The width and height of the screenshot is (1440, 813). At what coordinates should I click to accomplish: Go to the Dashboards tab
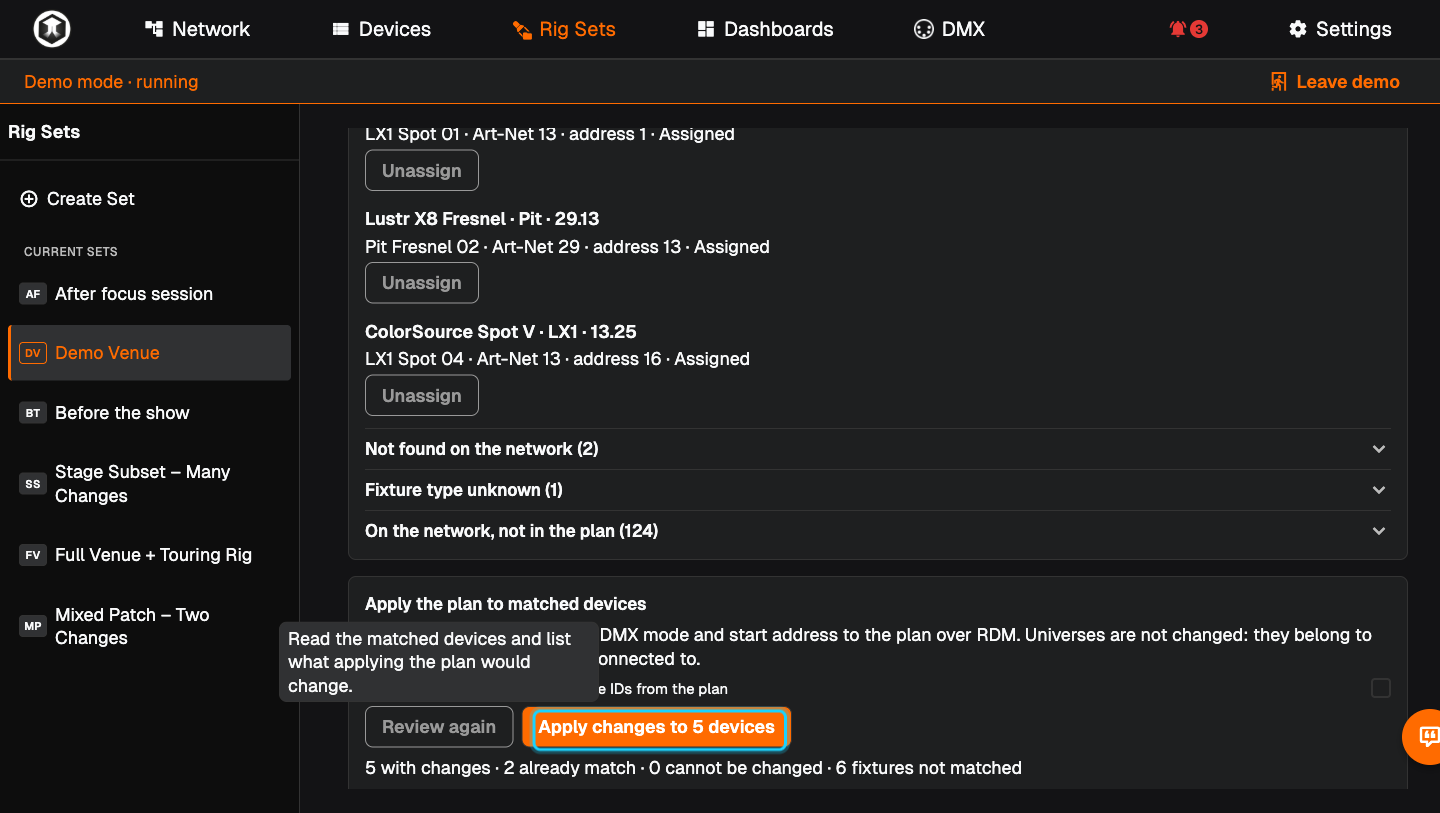765,29
